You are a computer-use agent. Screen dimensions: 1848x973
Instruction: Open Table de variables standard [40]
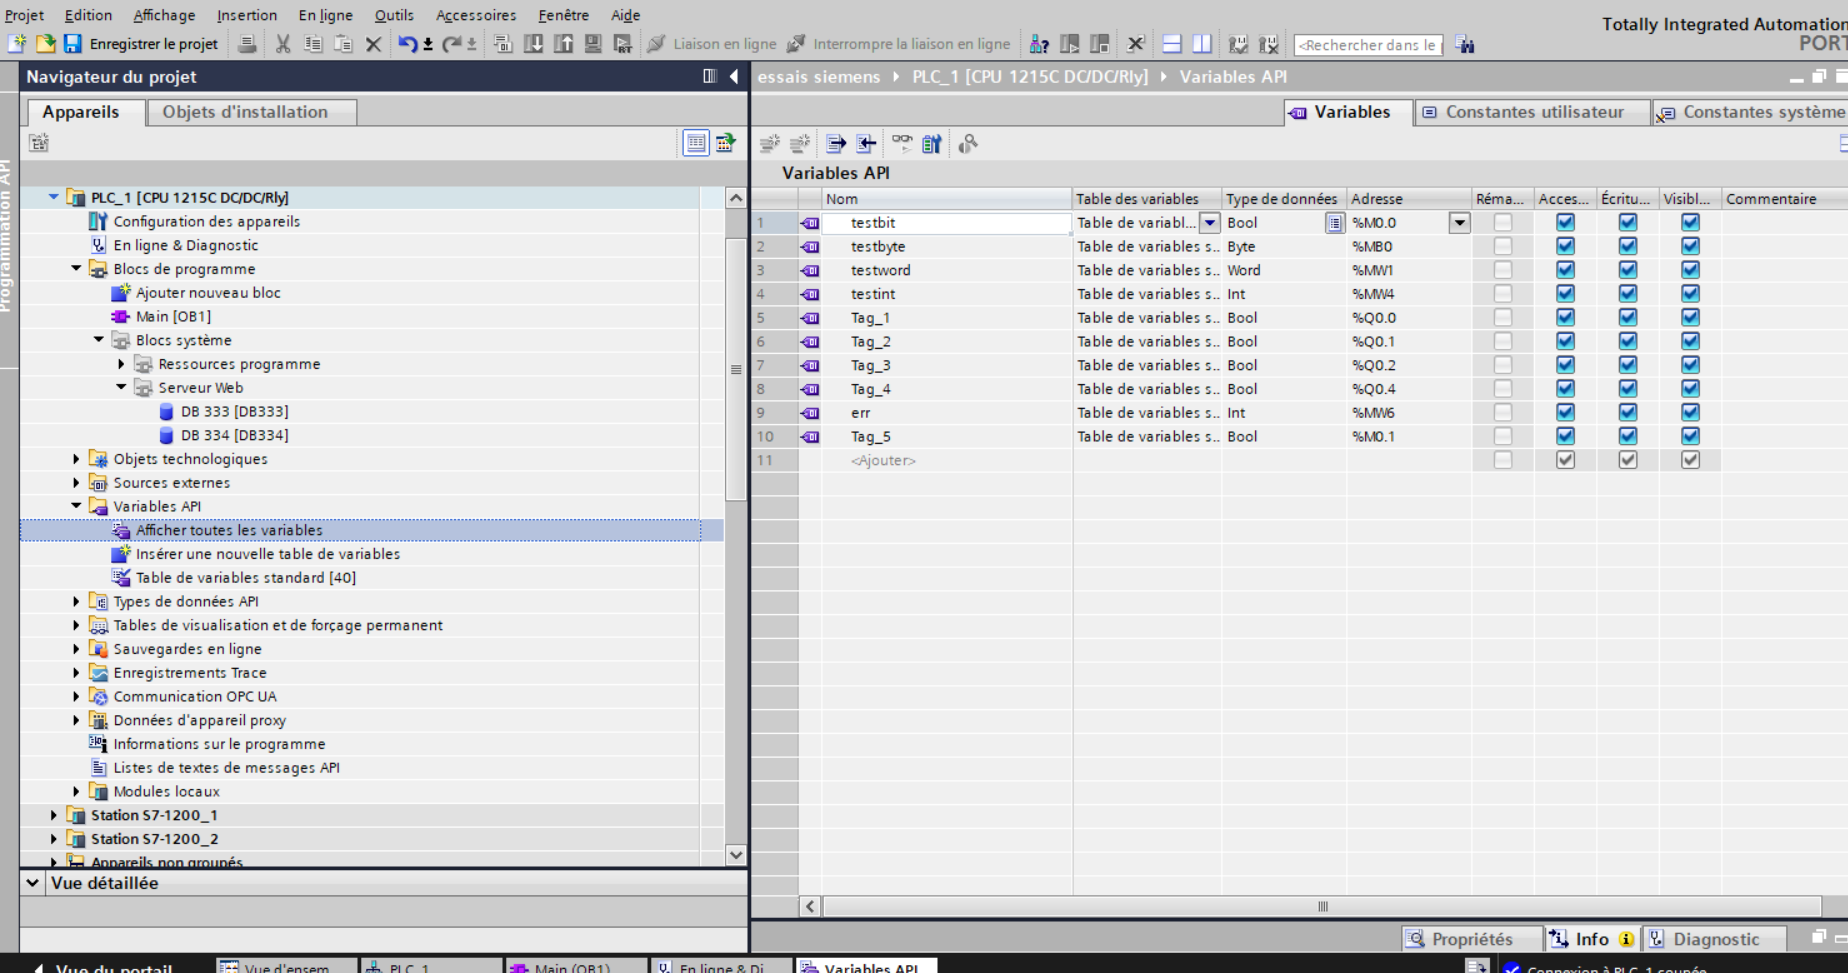pyautogui.click(x=245, y=578)
